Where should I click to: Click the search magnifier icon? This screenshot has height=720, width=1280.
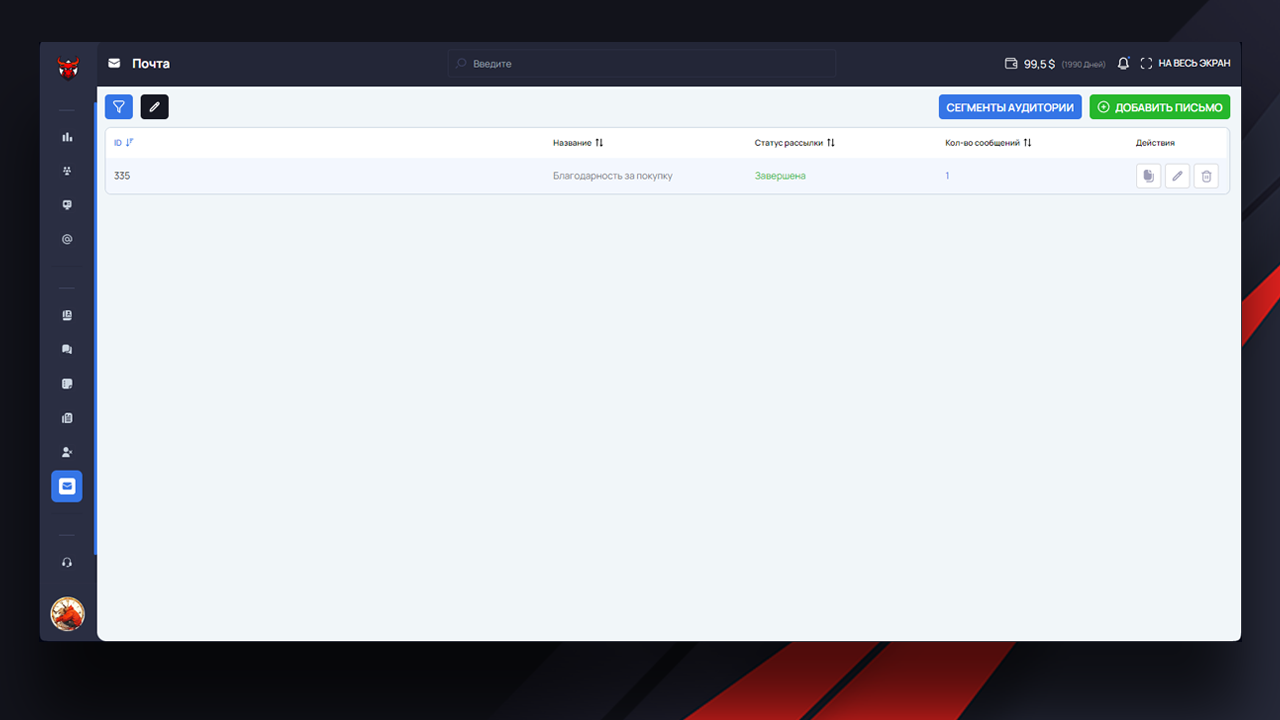coord(461,63)
